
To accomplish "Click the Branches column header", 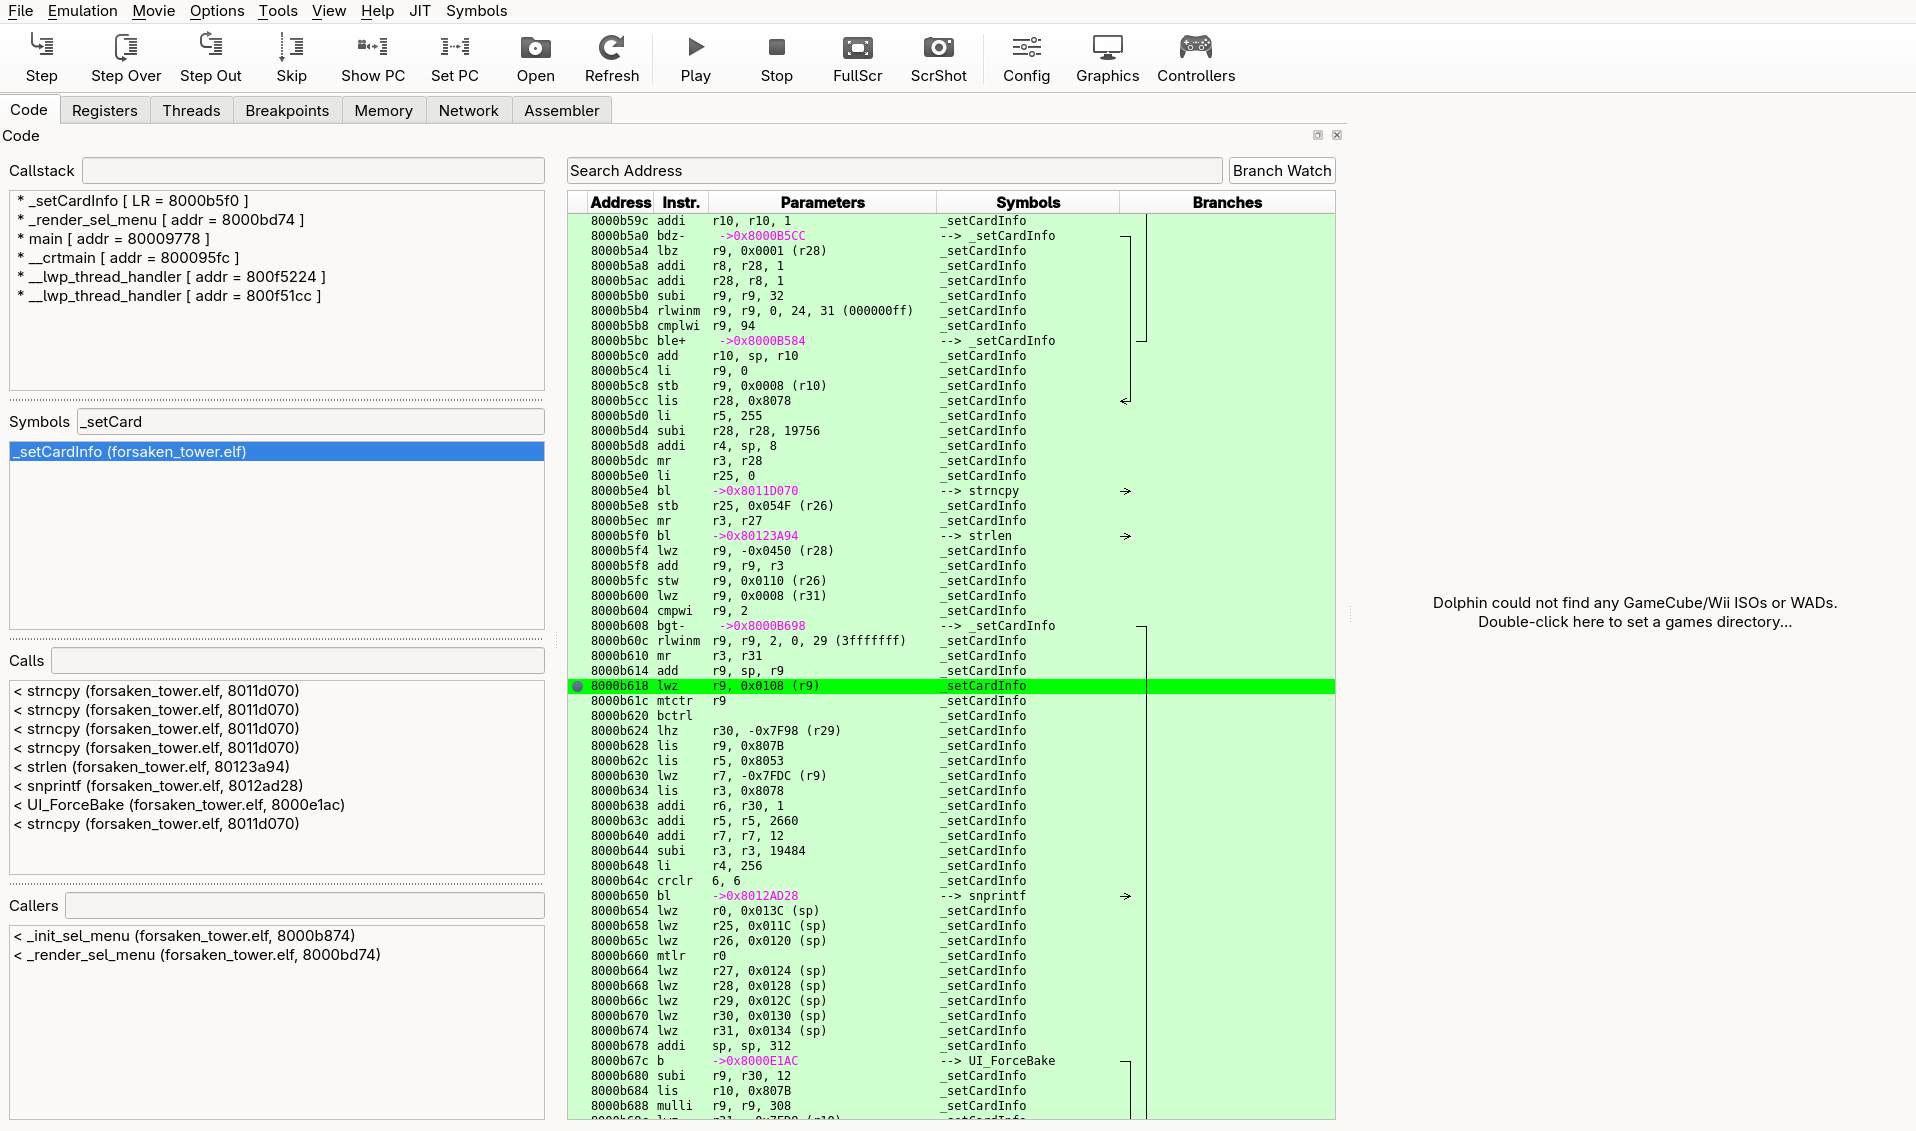I will (x=1227, y=202).
